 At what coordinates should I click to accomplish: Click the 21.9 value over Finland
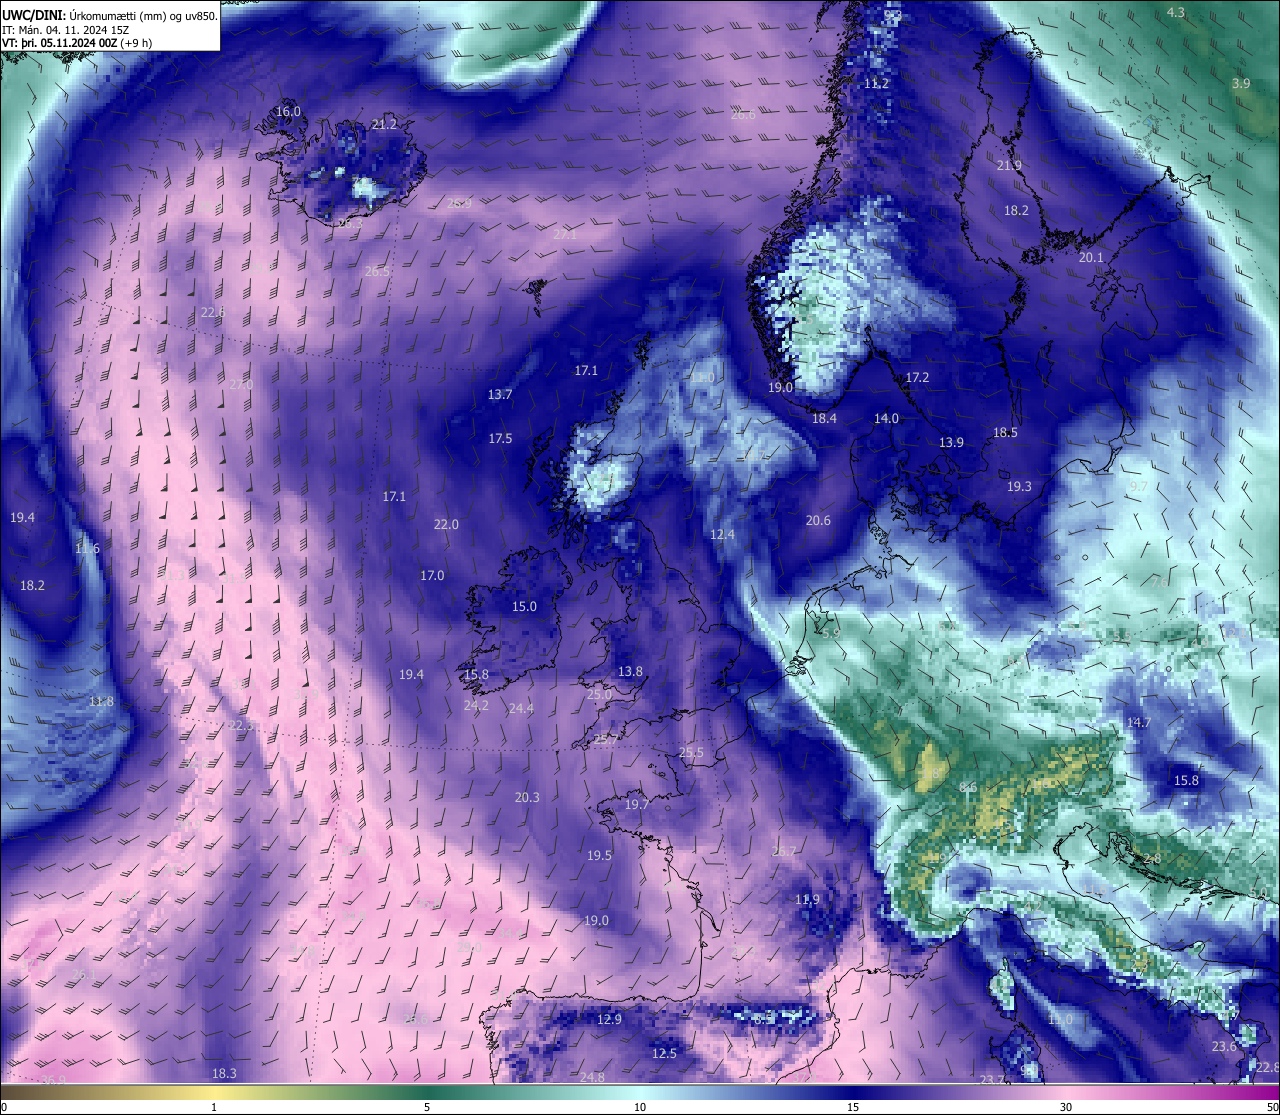tap(1009, 165)
